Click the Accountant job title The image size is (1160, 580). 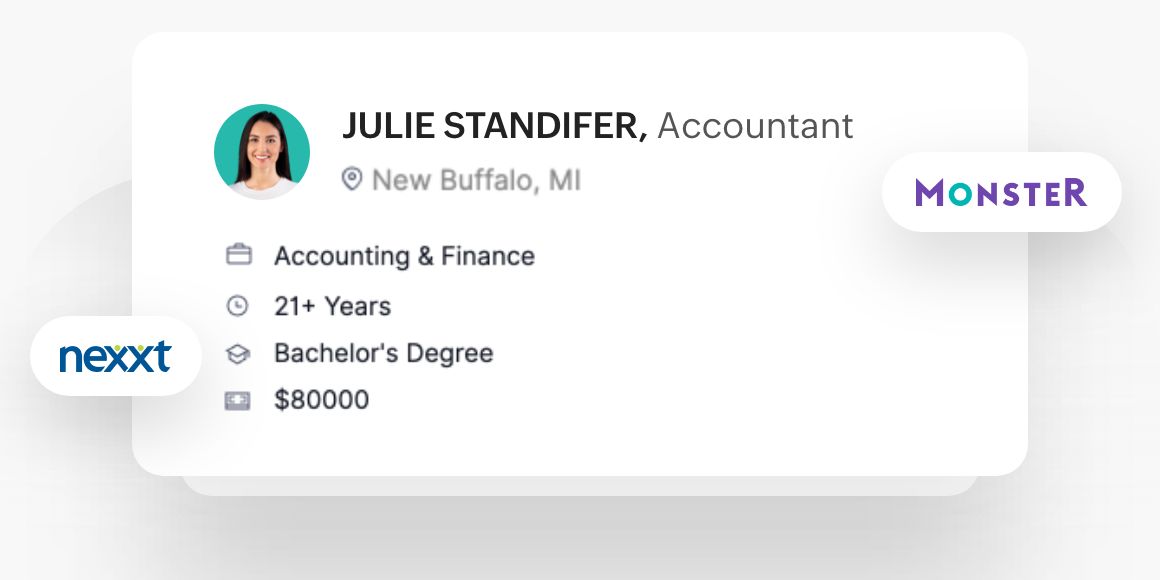(x=755, y=127)
